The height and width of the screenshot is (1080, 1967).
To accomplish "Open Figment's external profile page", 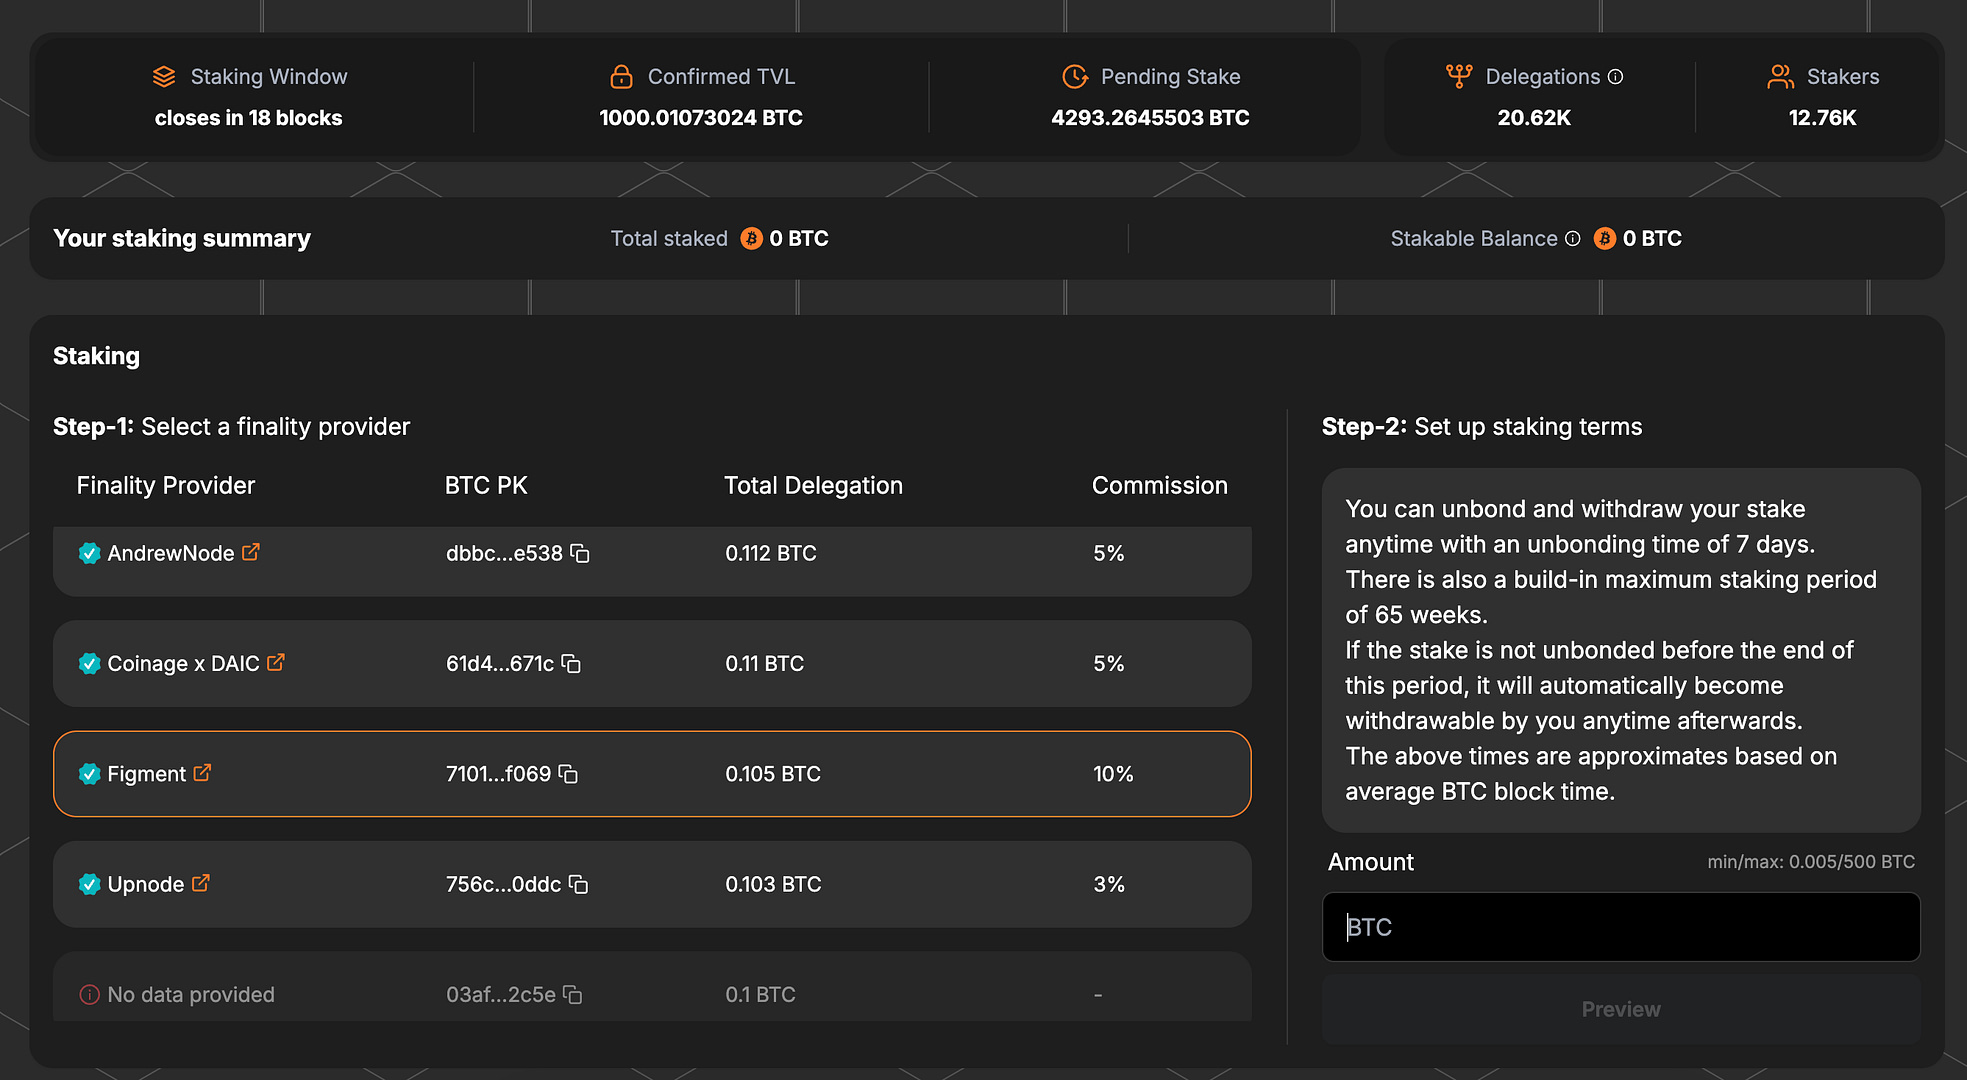I will pyautogui.click(x=203, y=773).
